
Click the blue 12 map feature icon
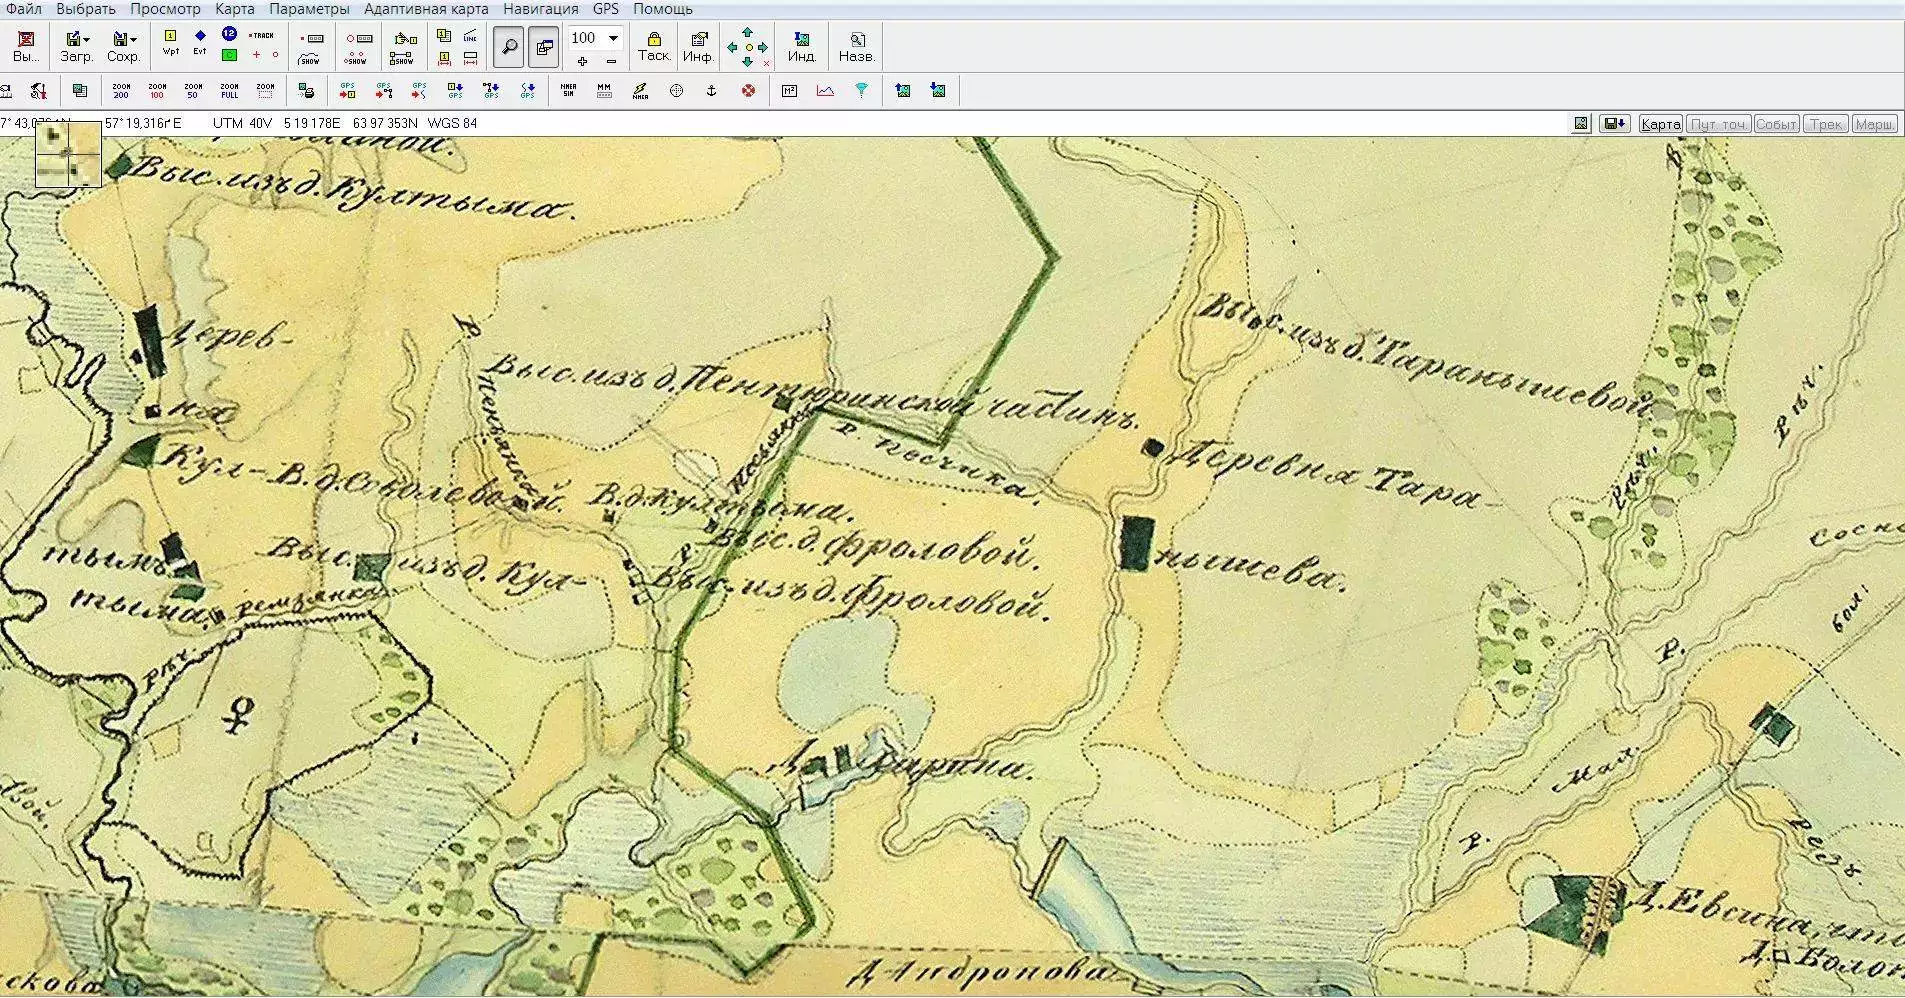(229, 34)
